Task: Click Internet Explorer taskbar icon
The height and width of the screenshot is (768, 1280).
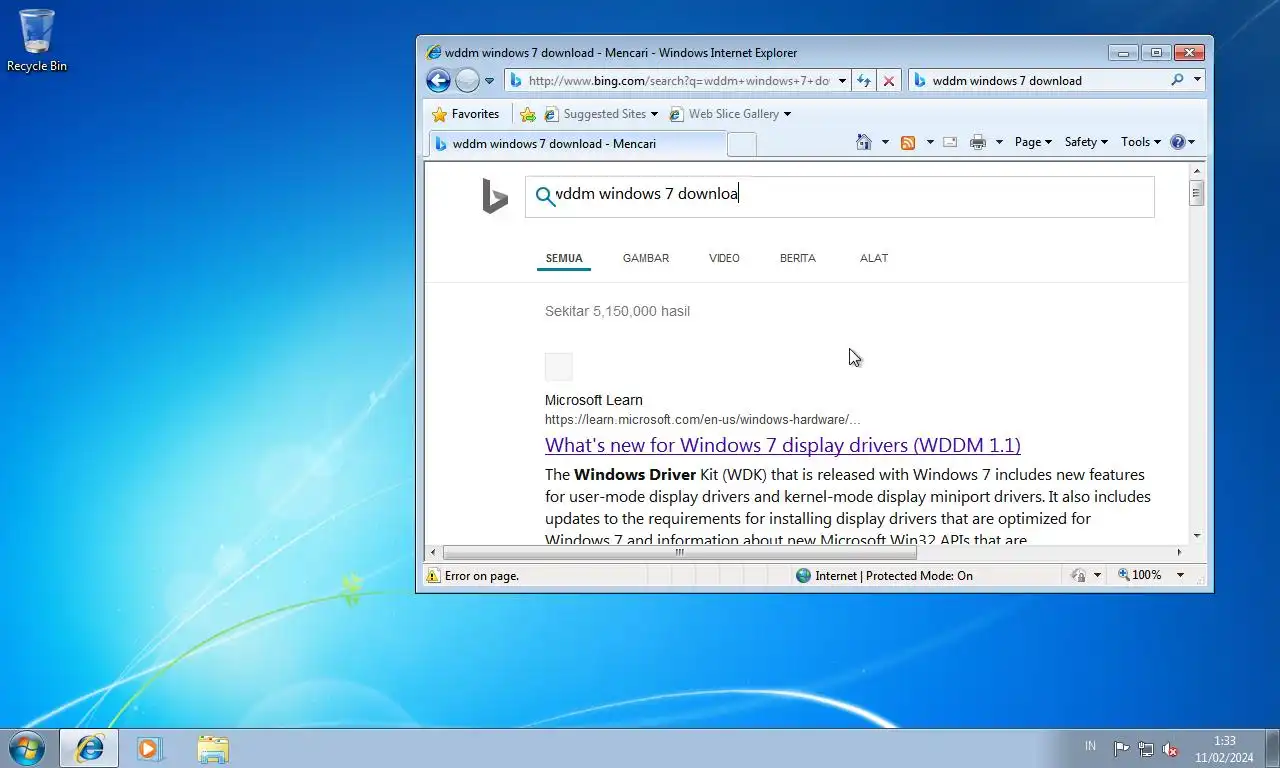Action: point(90,748)
